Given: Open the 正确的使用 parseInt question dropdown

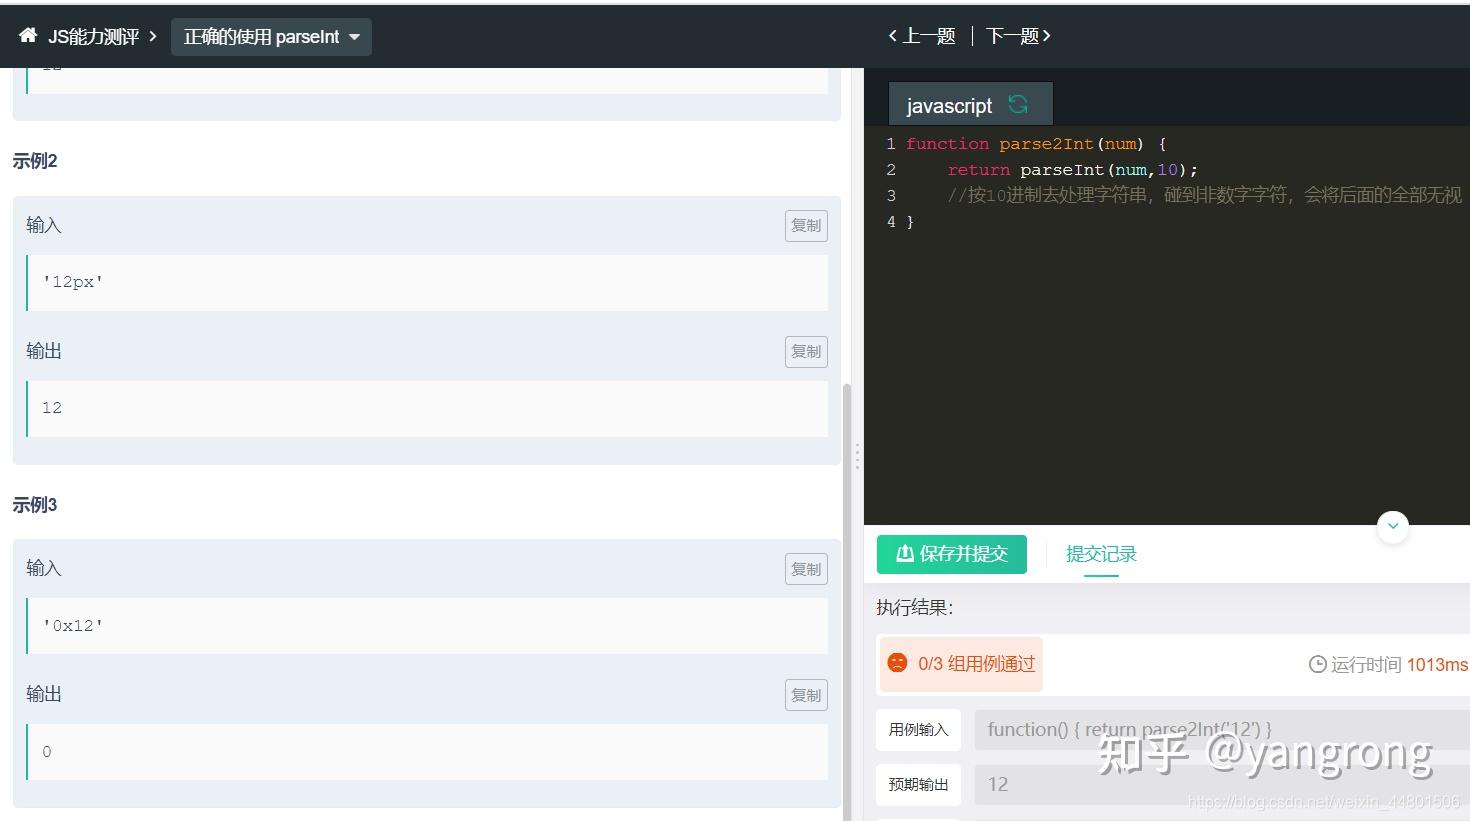Looking at the screenshot, I should 271,37.
